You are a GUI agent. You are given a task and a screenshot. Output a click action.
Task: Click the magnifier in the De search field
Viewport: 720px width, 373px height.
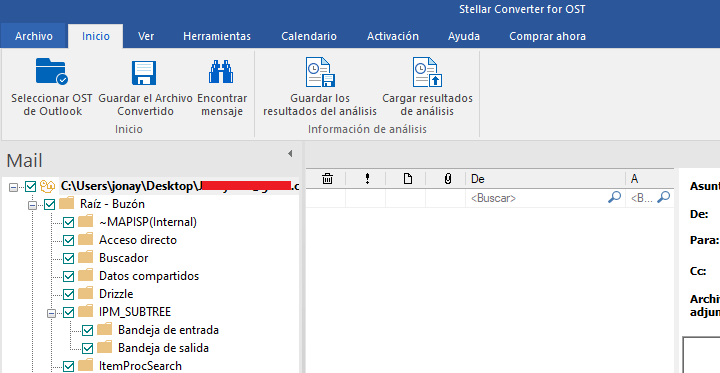(x=614, y=198)
